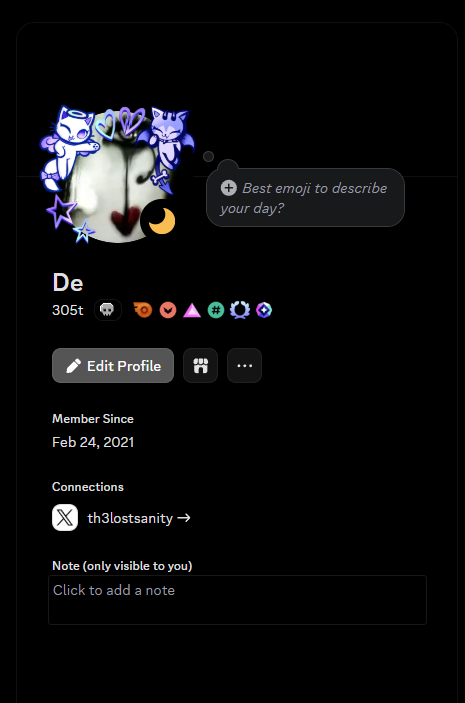Click the plus icon in status bubble

229,188
